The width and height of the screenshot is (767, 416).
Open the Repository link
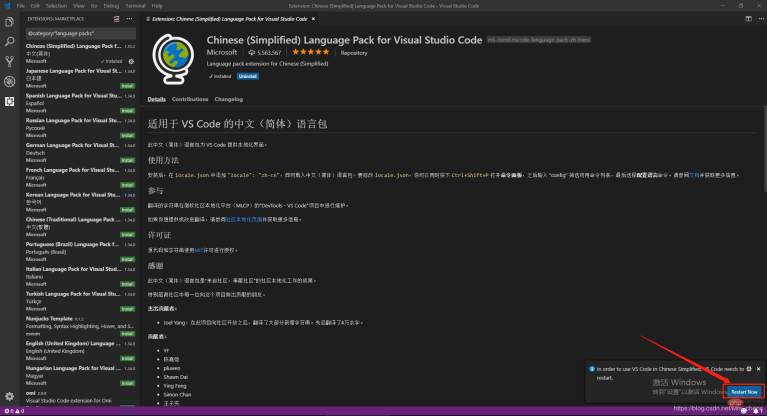click(354, 53)
